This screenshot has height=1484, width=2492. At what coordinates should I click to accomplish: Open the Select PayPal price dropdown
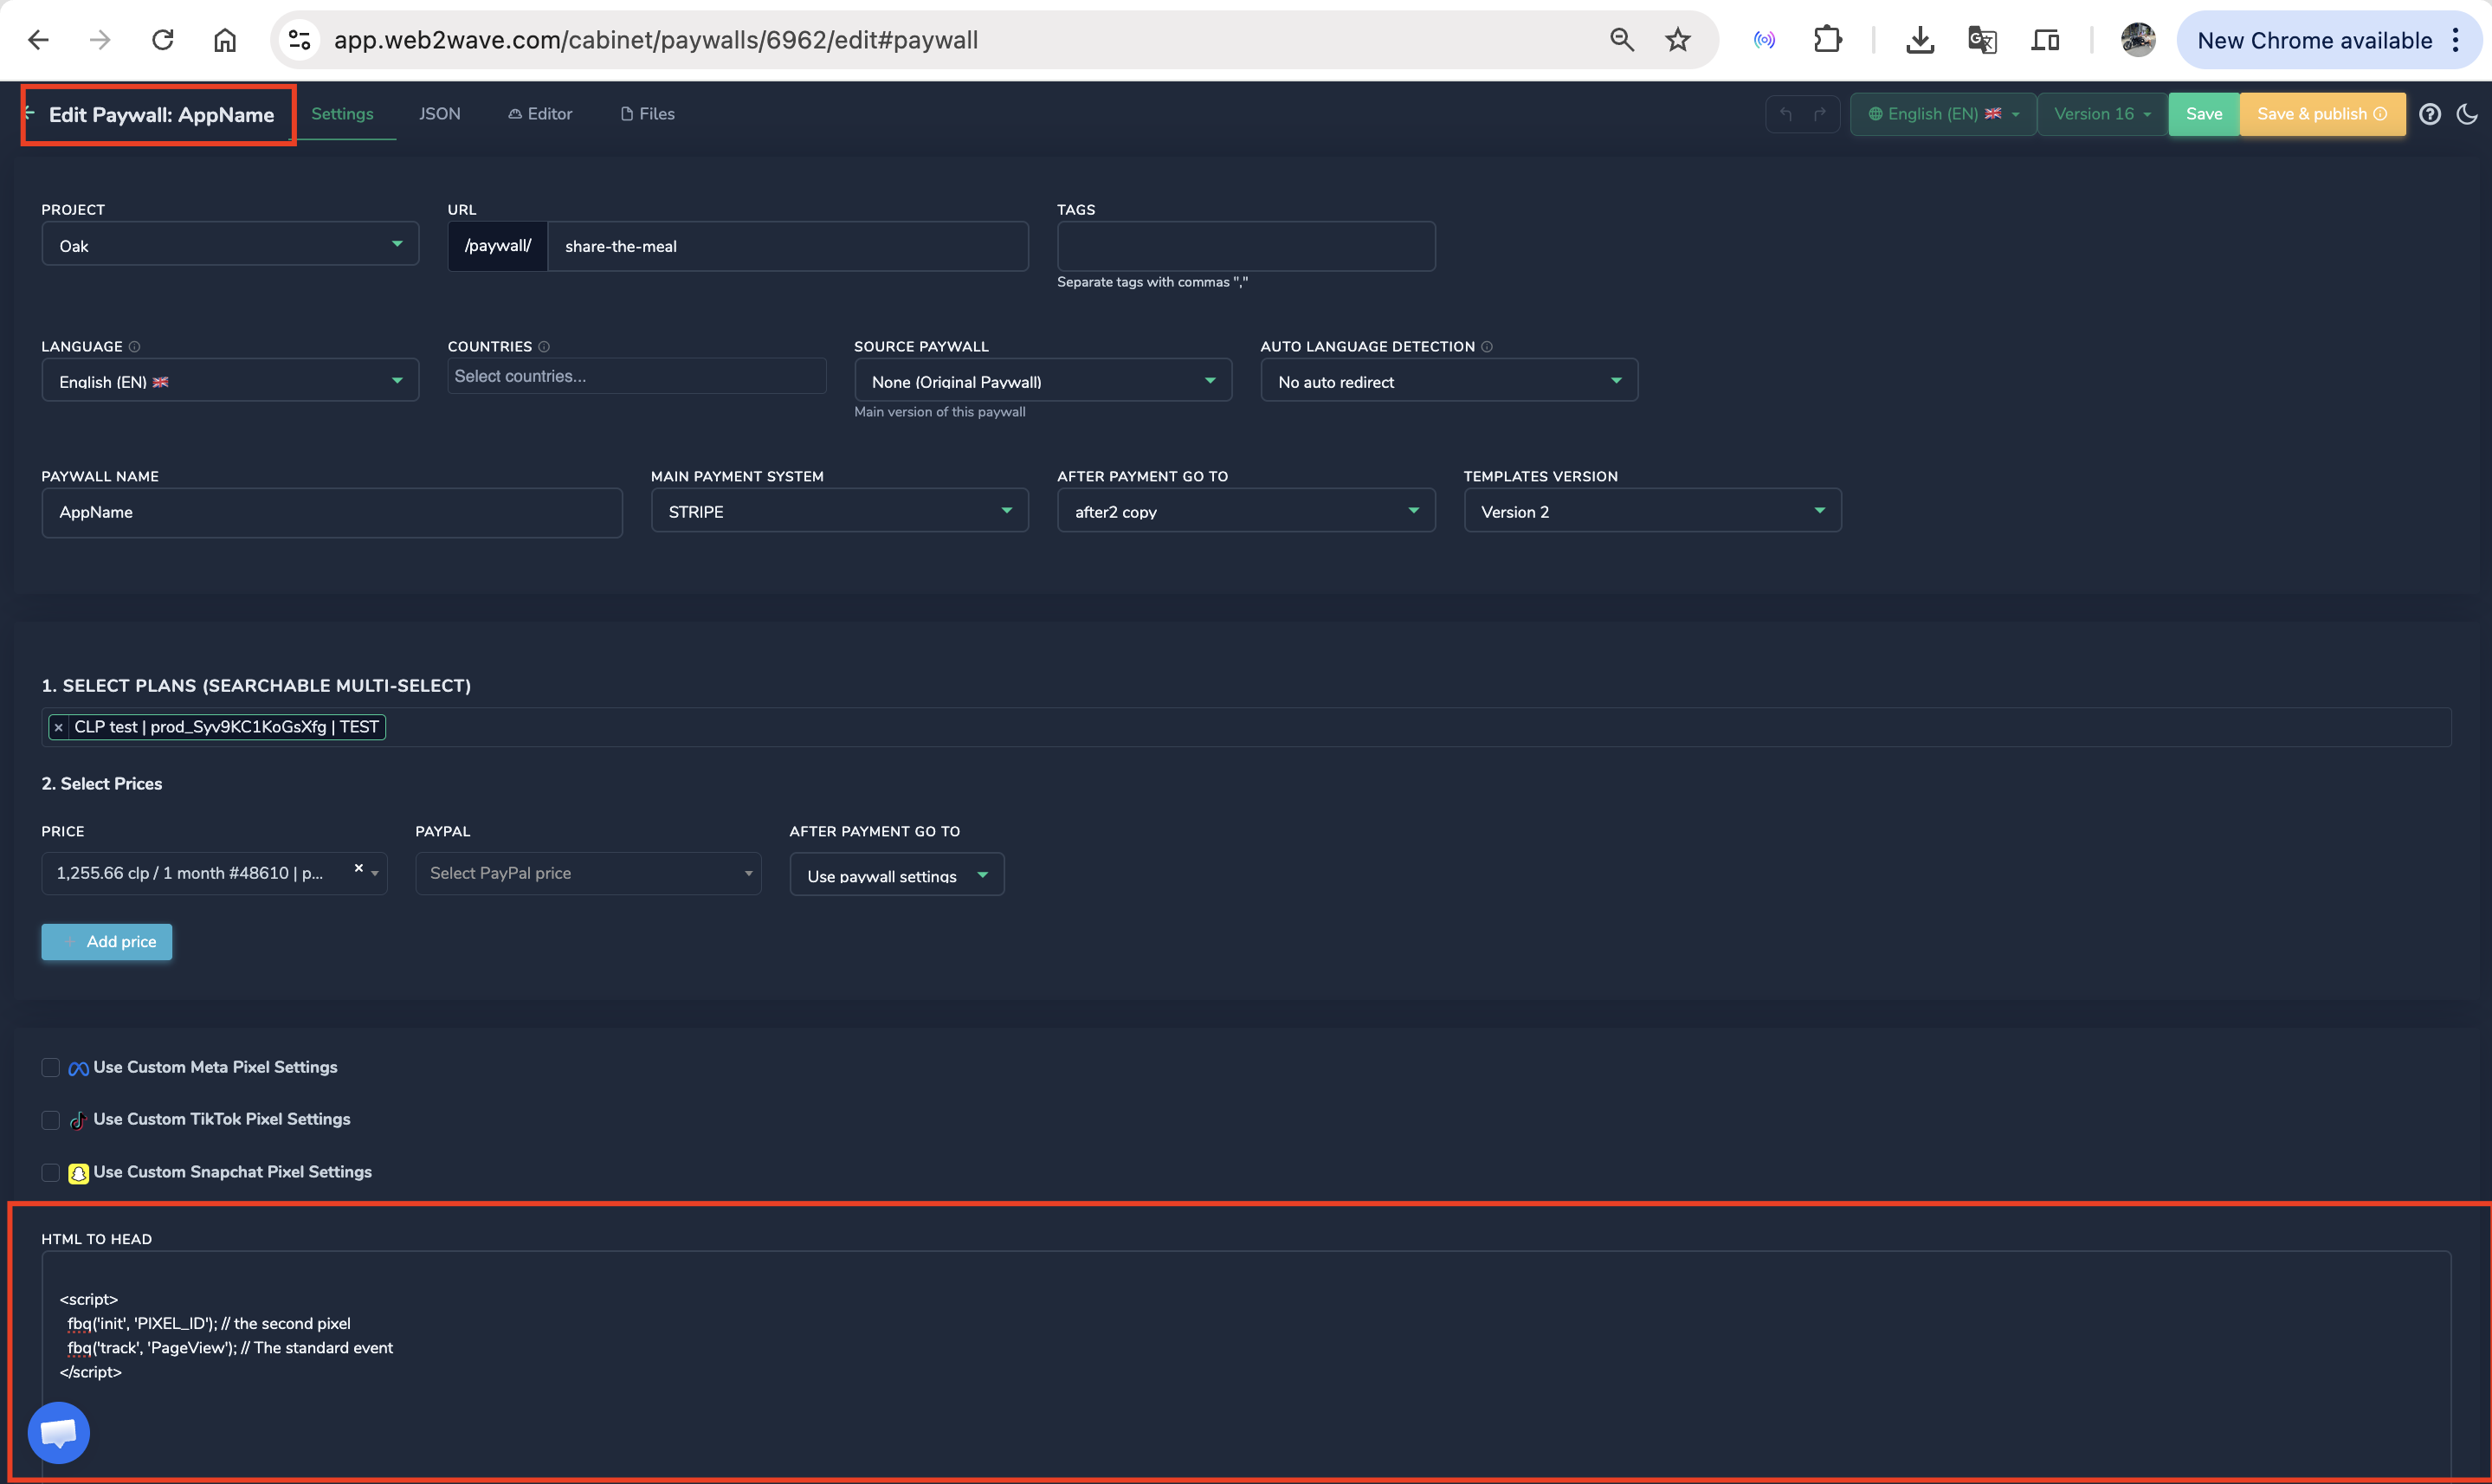[x=588, y=873]
